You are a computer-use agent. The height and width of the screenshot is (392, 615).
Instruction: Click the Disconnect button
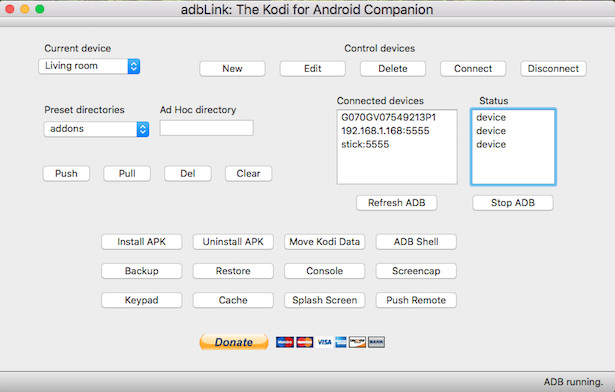tap(553, 69)
